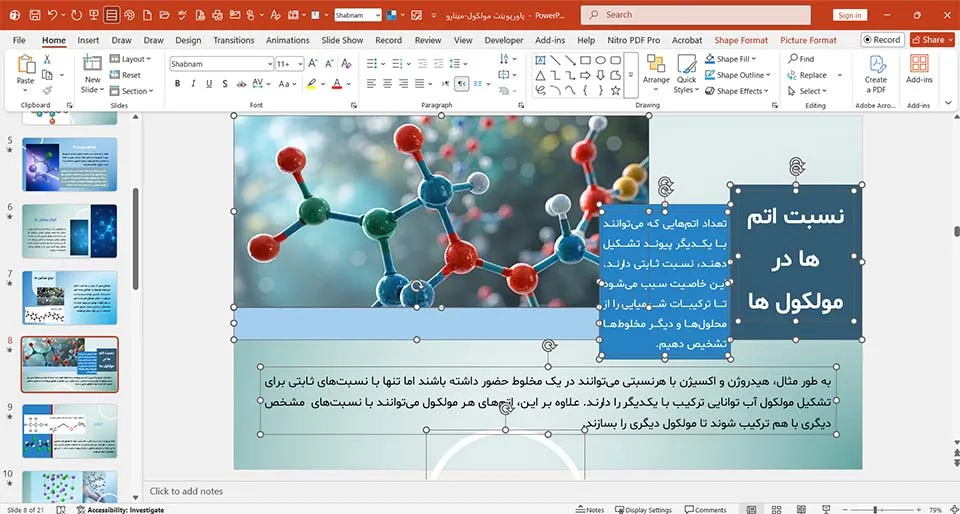Click the Find magnifier button

[x=801, y=59]
